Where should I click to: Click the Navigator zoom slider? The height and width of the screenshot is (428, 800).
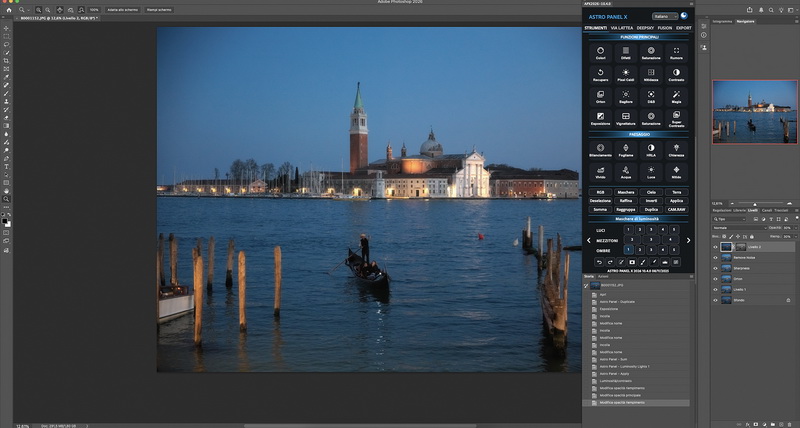[755, 202]
